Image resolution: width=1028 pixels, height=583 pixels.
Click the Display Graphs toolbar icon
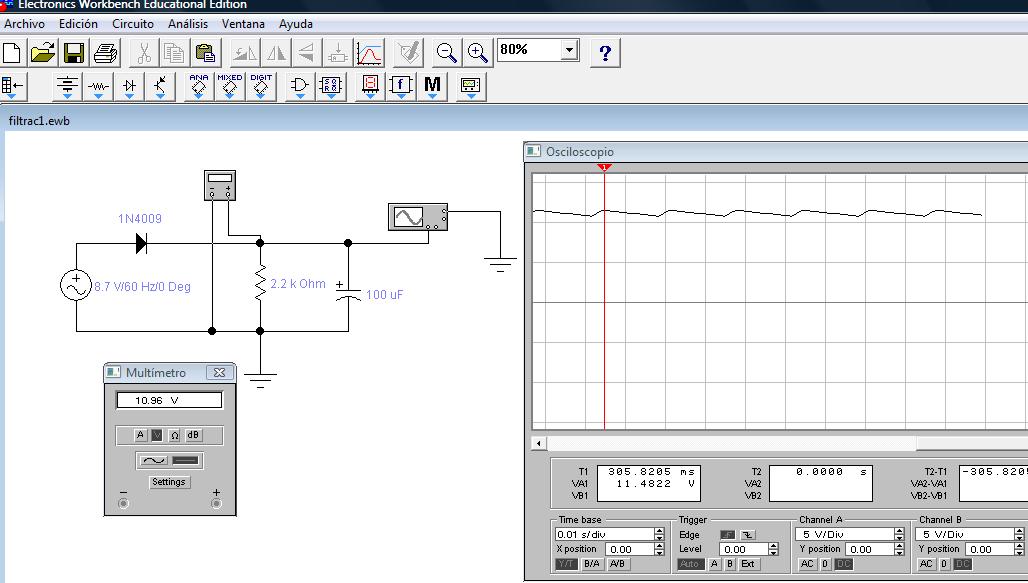click(x=370, y=53)
